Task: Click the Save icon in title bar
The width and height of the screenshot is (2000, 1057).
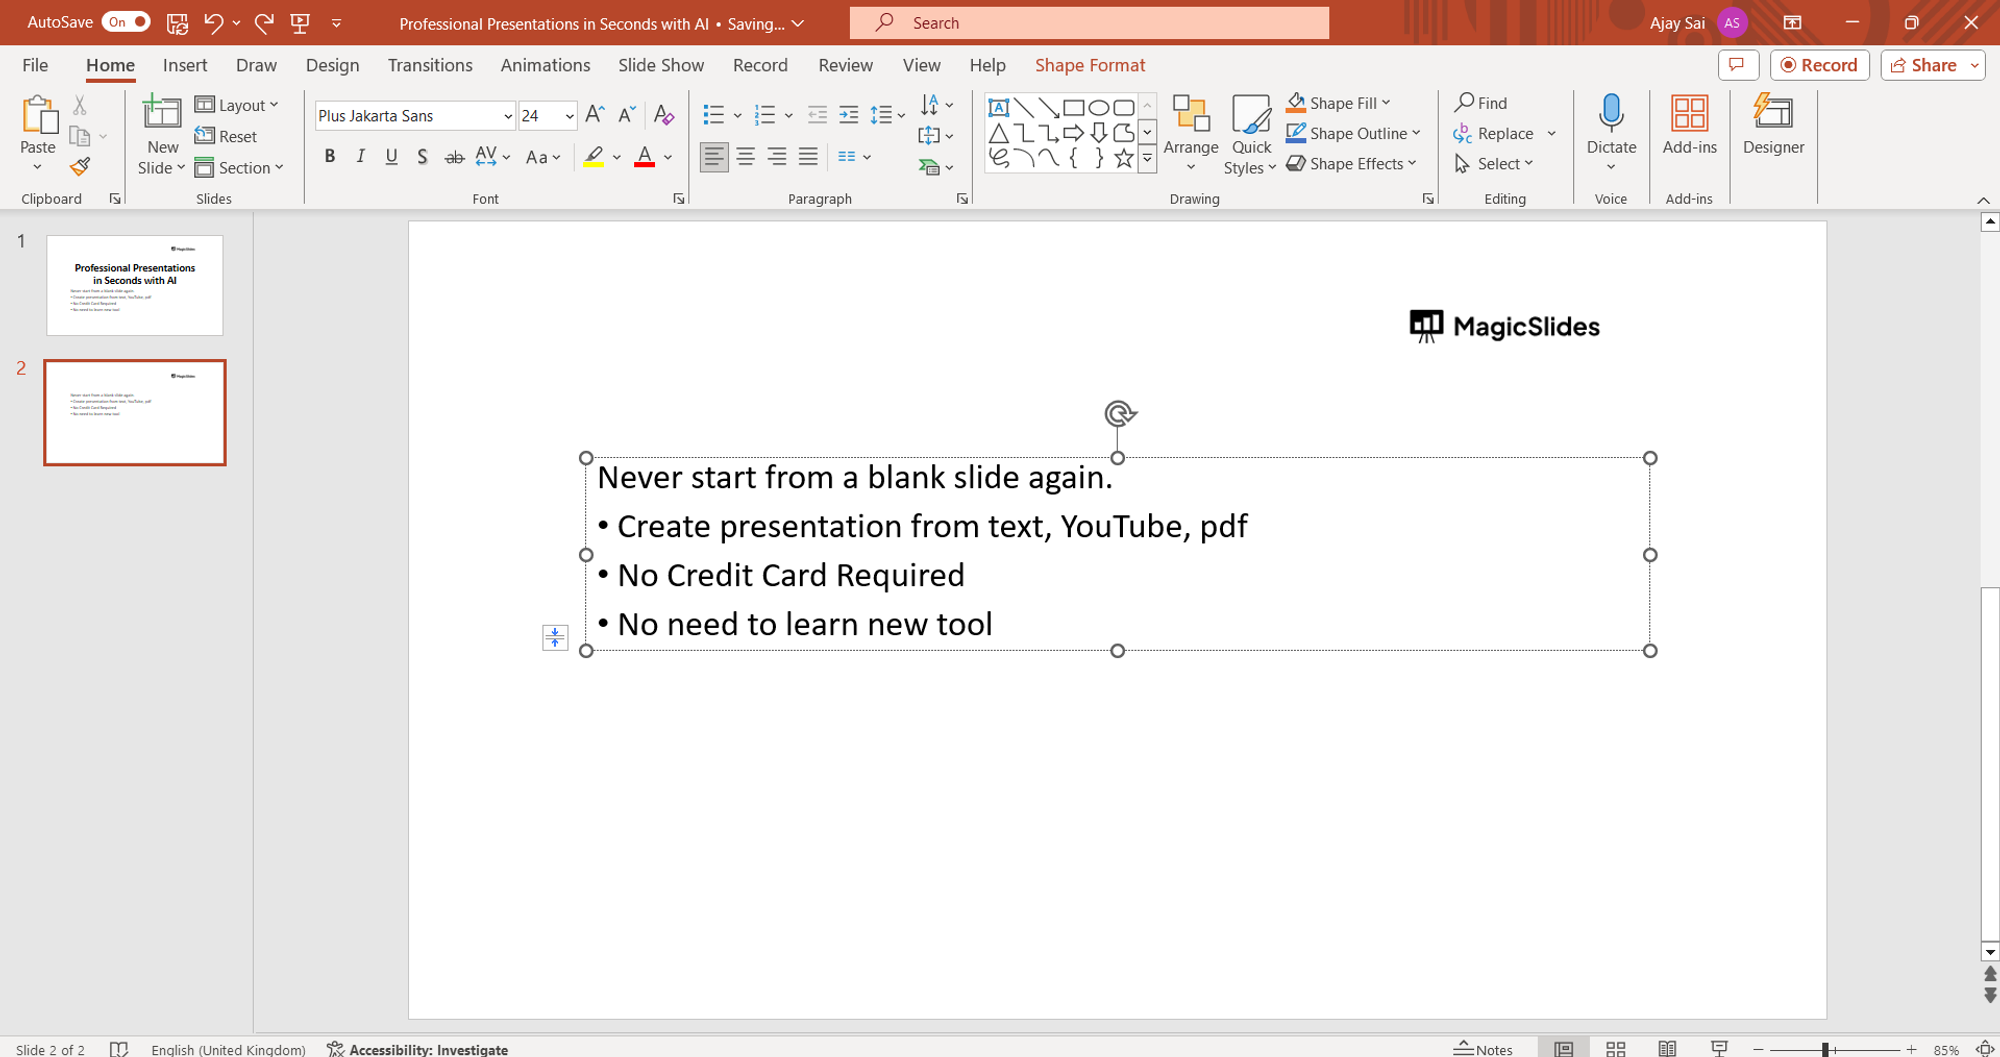Action: pos(177,23)
